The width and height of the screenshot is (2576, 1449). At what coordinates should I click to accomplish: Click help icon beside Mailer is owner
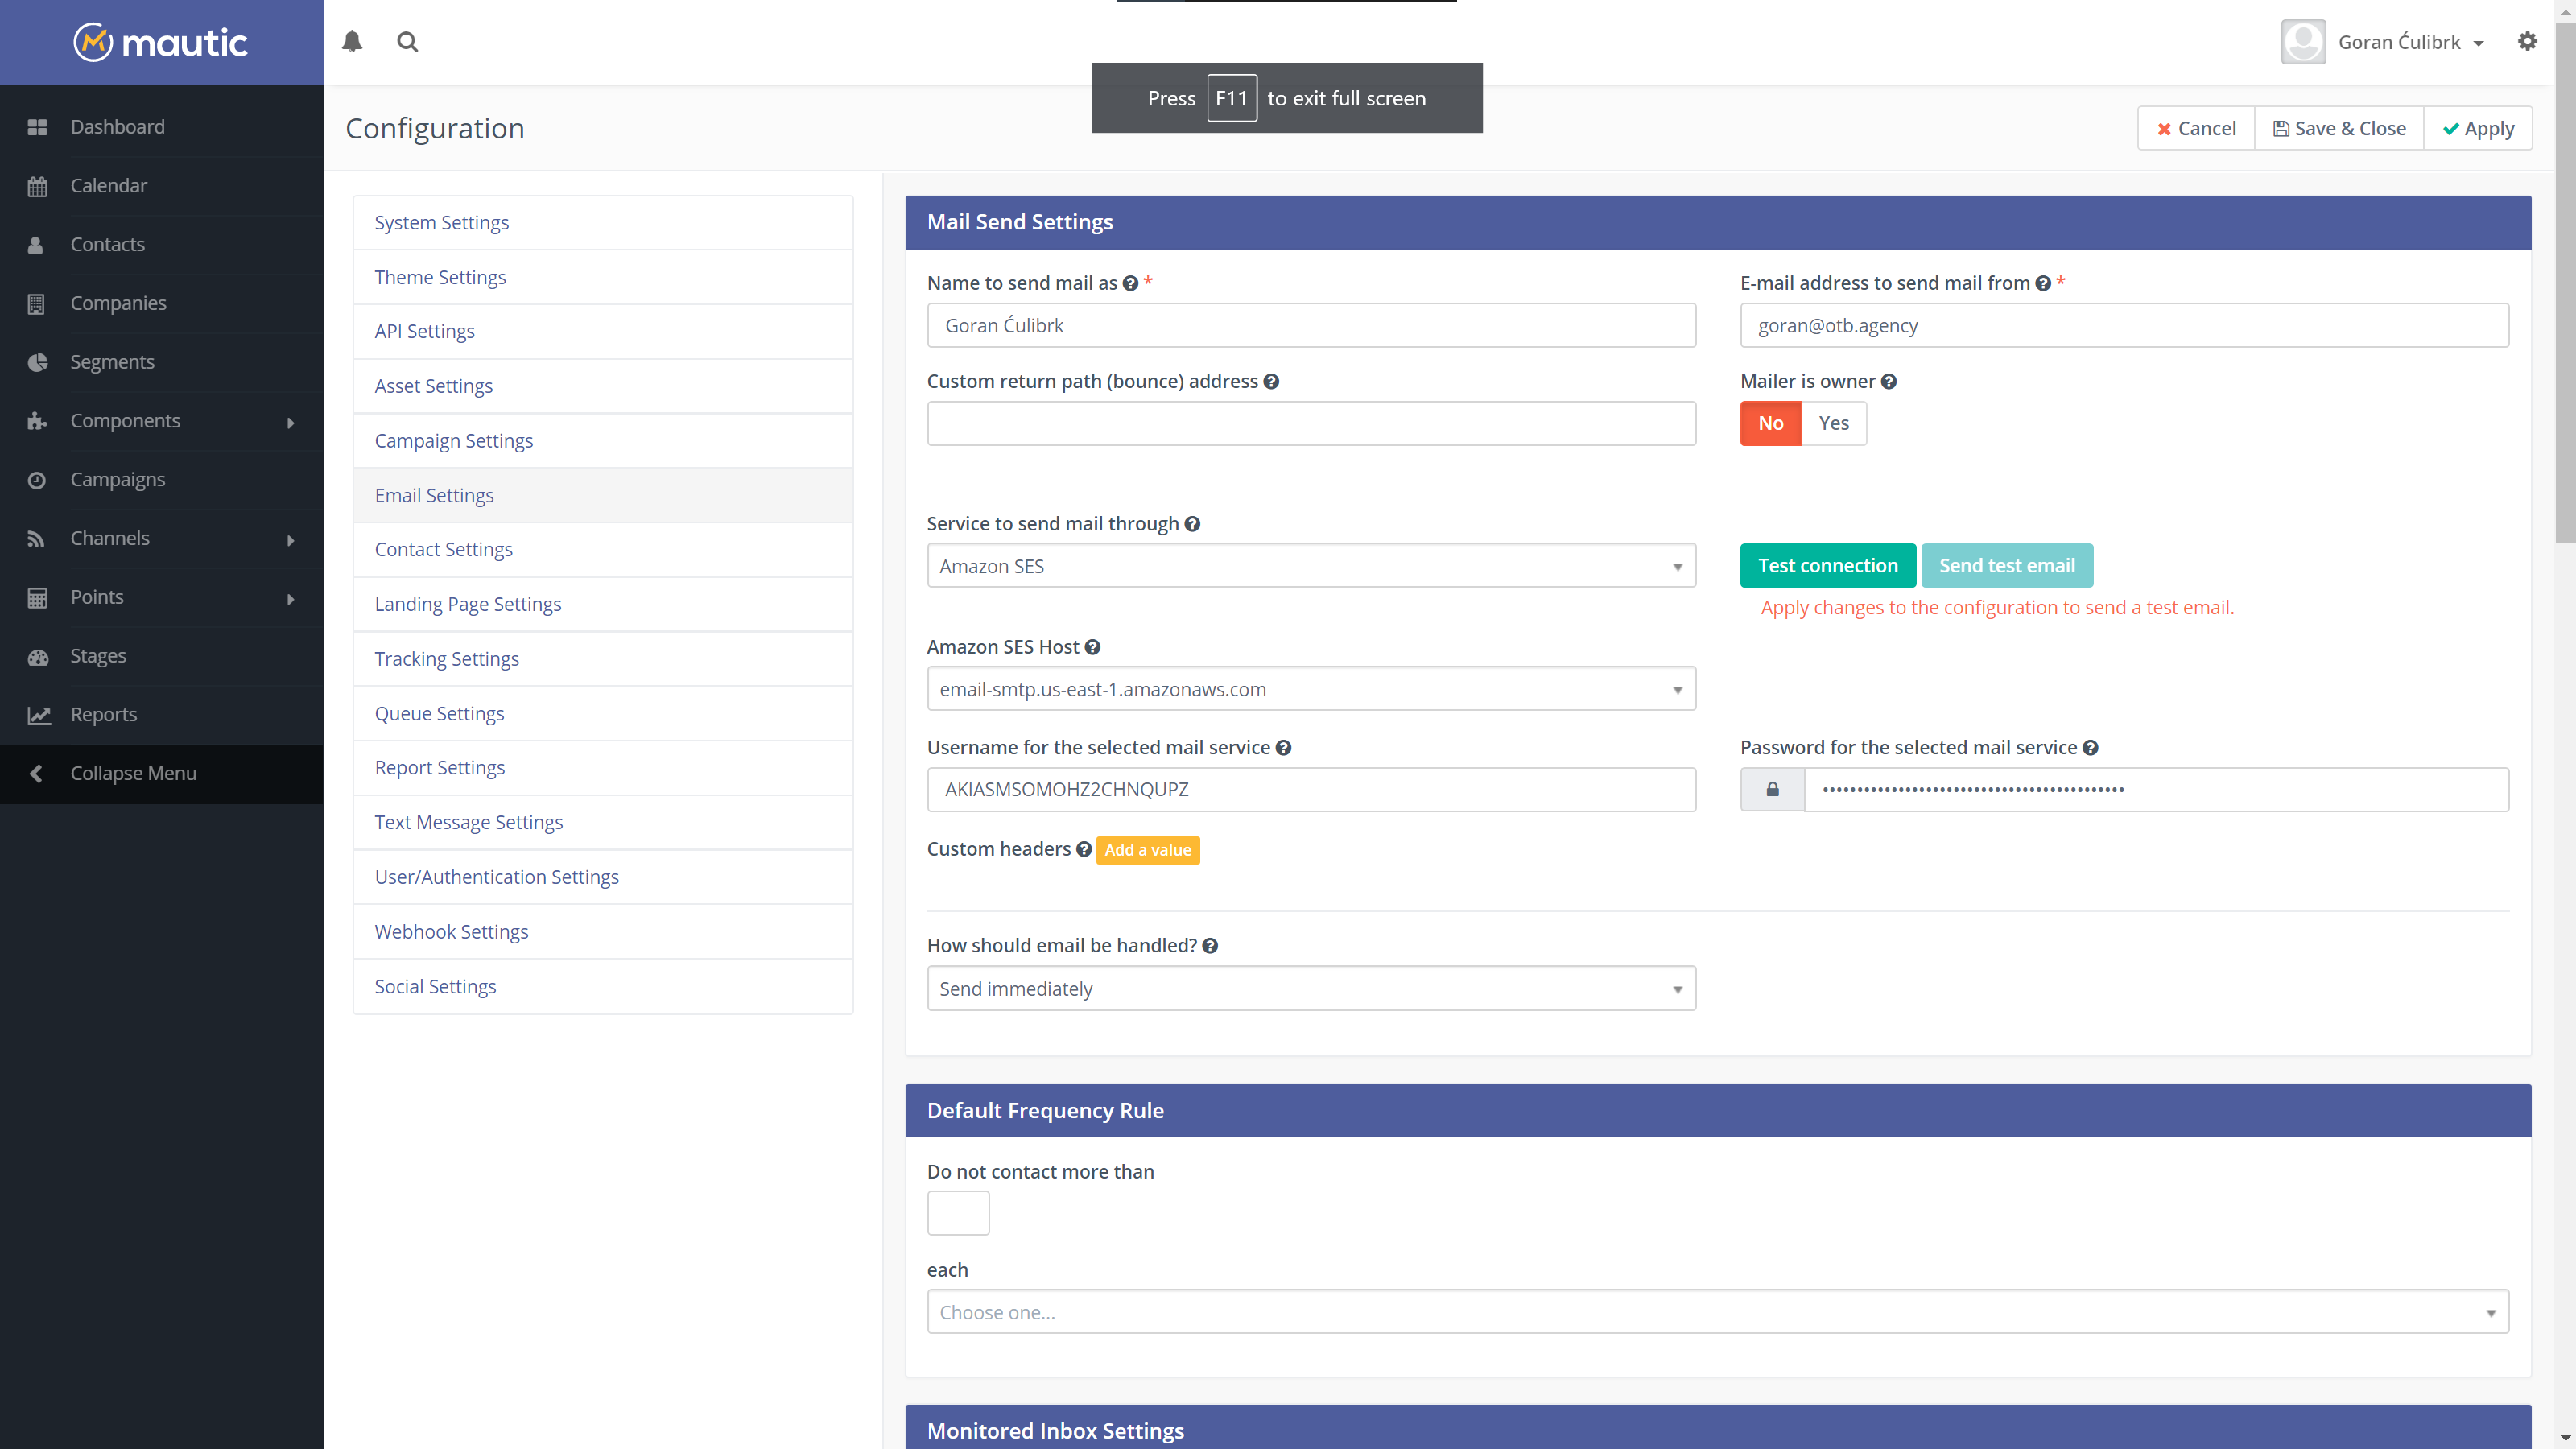point(1888,381)
